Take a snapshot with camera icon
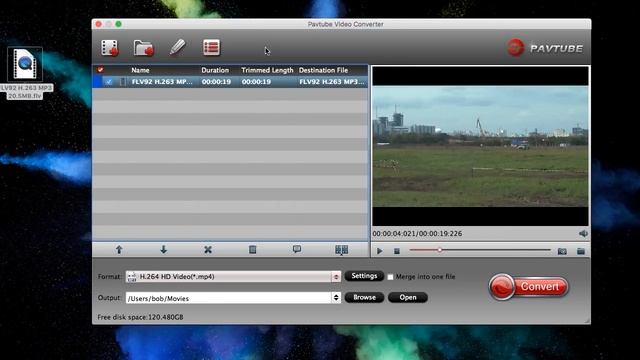The image size is (640, 360). click(562, 251)
